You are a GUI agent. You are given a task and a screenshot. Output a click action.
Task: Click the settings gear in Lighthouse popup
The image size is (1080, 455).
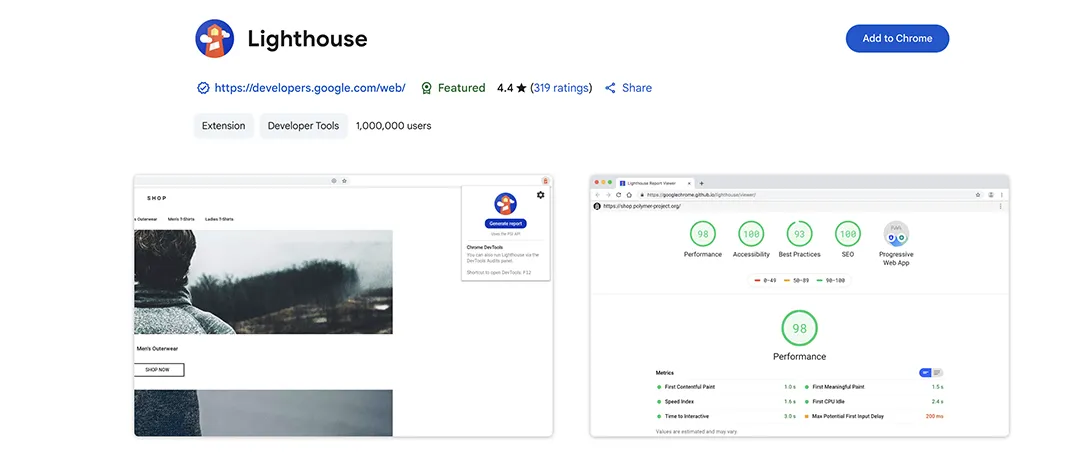click(541, 195)
